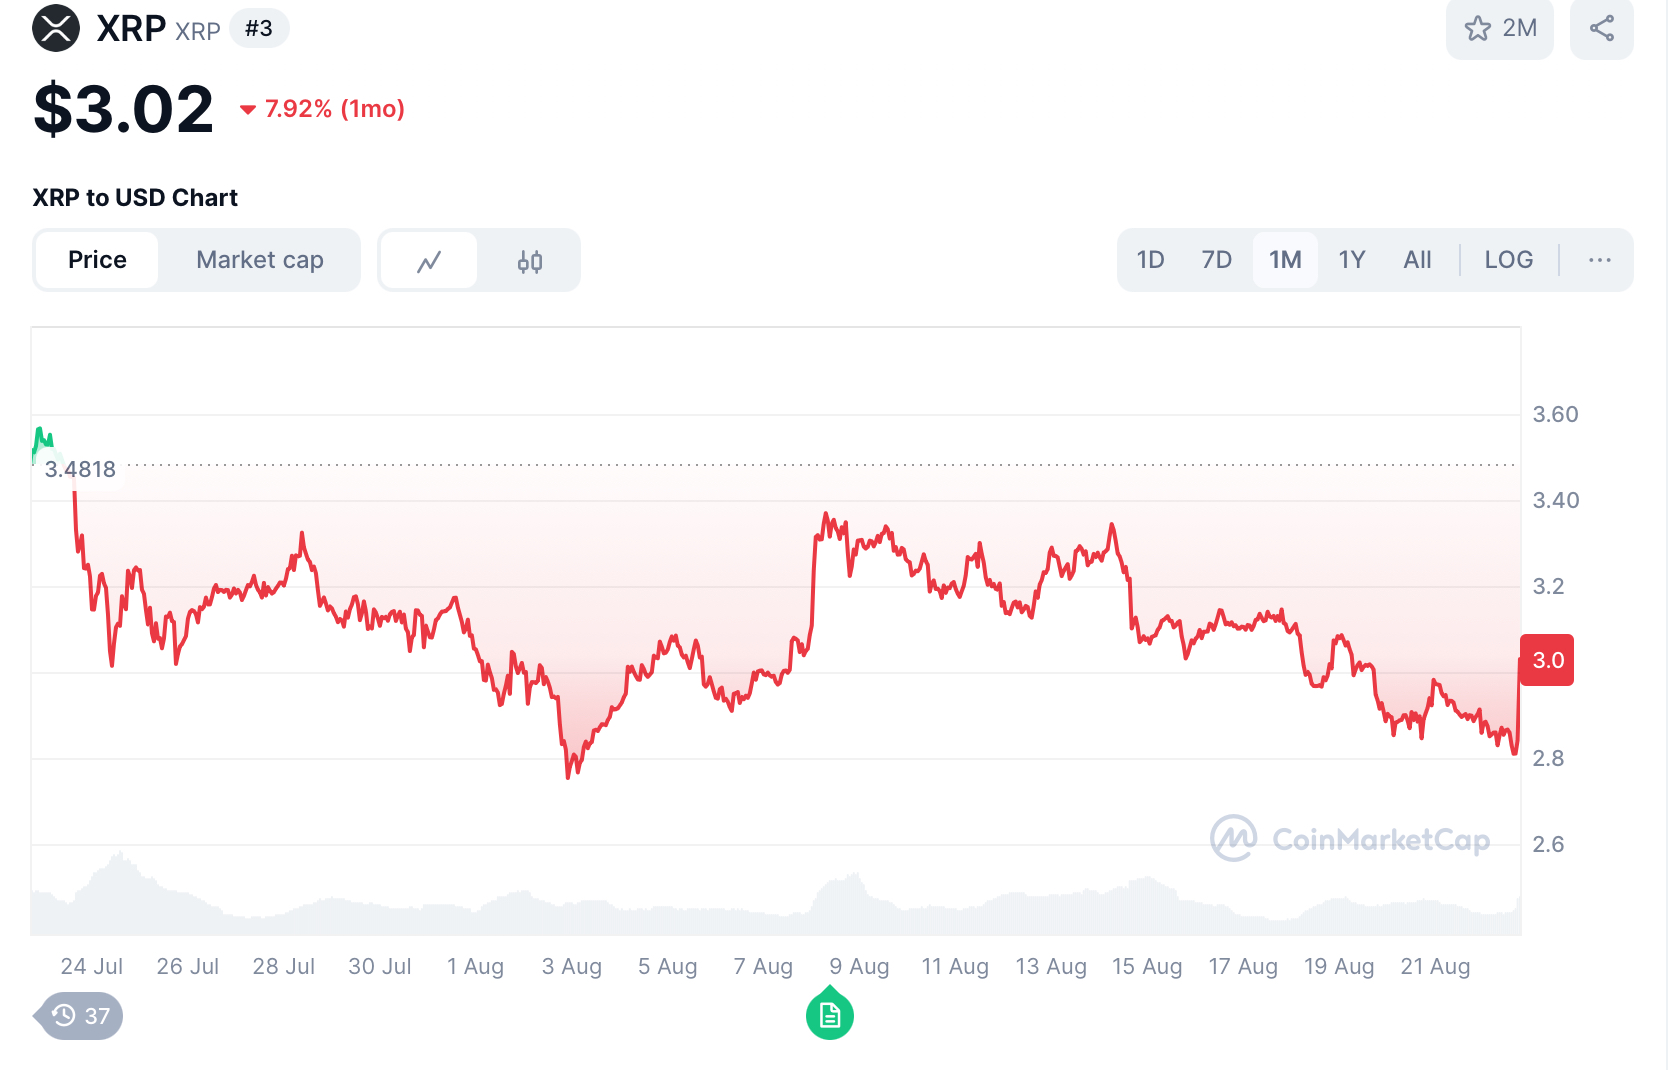This screenshot has width=1668, height=1070.
Task: Click the share icon button
Action: pos(1601,28)
